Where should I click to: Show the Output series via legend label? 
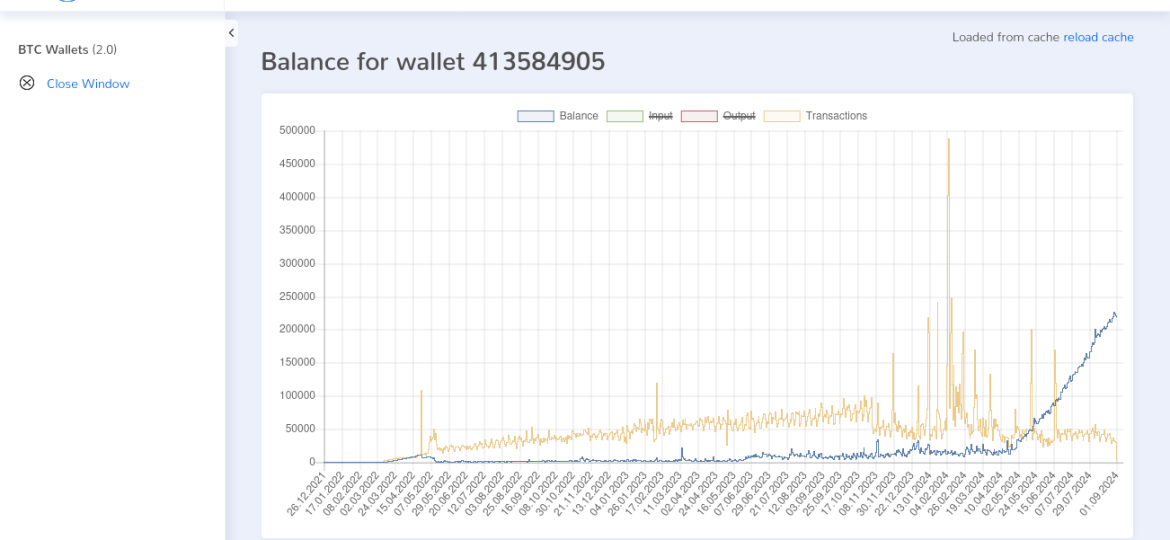point(739,116)
